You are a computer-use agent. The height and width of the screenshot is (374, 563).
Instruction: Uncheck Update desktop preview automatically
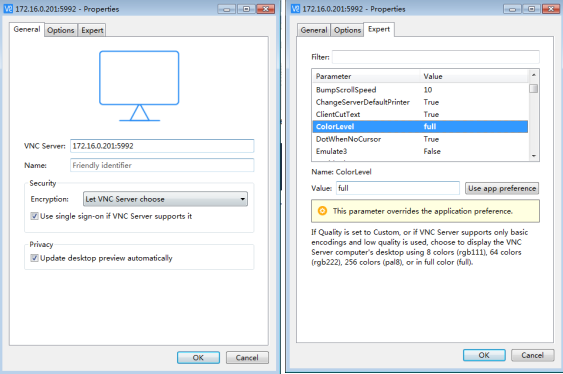[34, 258]
